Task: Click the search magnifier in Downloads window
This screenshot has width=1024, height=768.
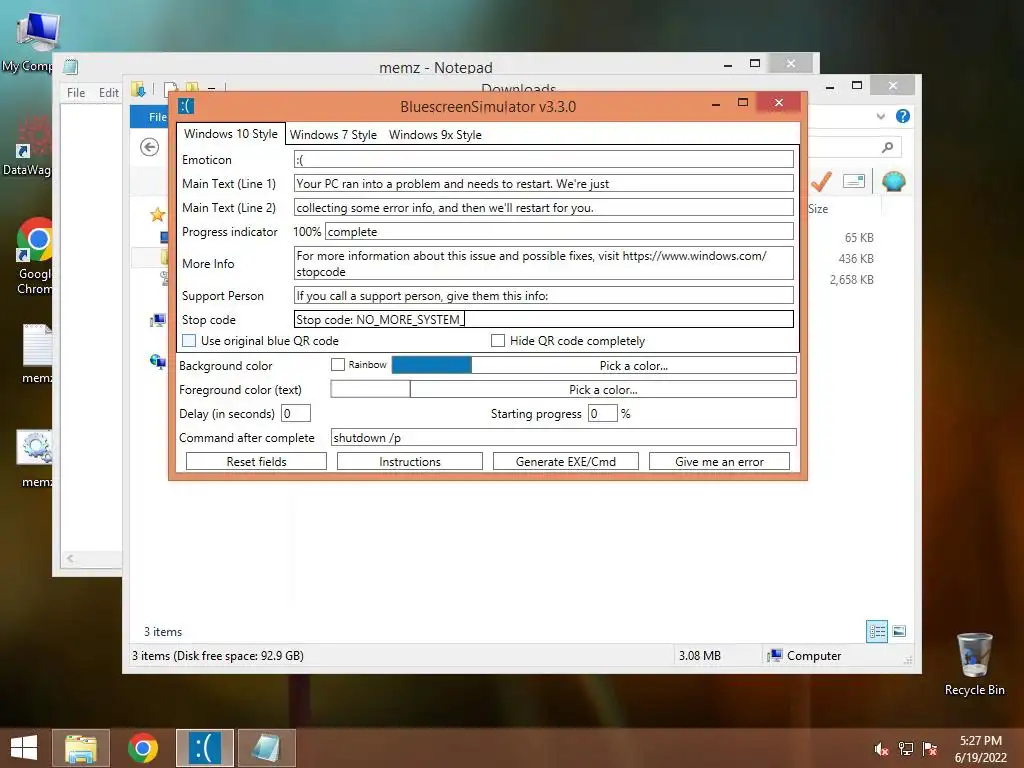Action: pos(887,147)
